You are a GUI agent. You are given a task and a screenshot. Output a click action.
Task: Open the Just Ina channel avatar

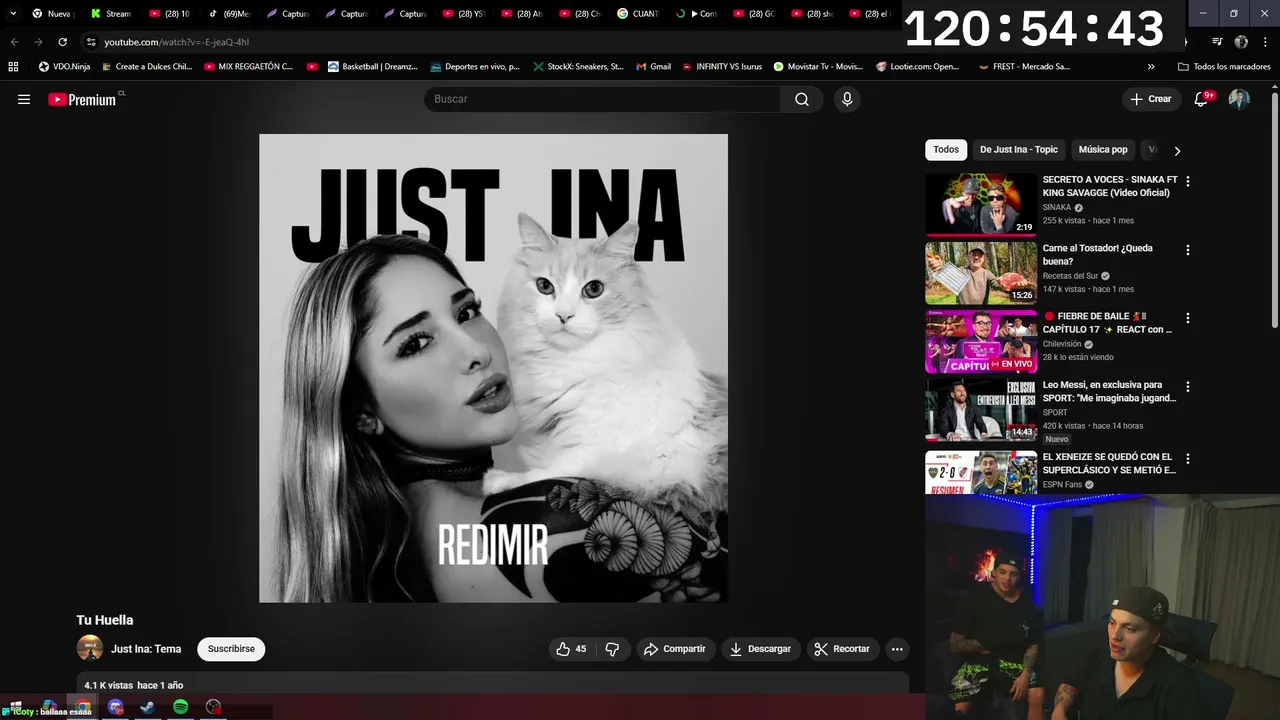coord(90,648)
